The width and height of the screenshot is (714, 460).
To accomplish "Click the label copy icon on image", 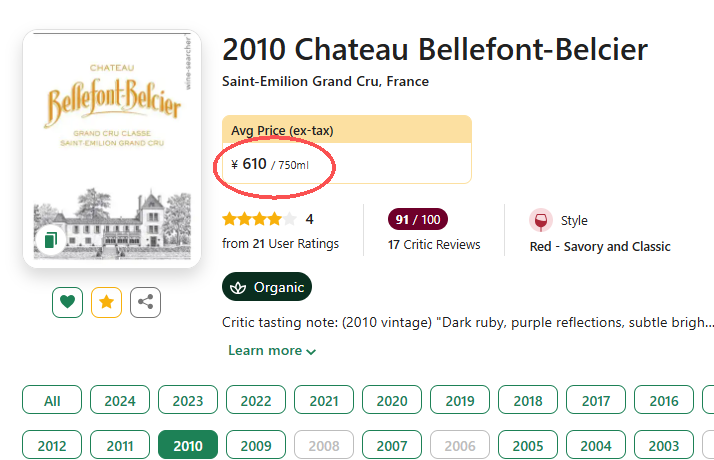I will point(48,240).
